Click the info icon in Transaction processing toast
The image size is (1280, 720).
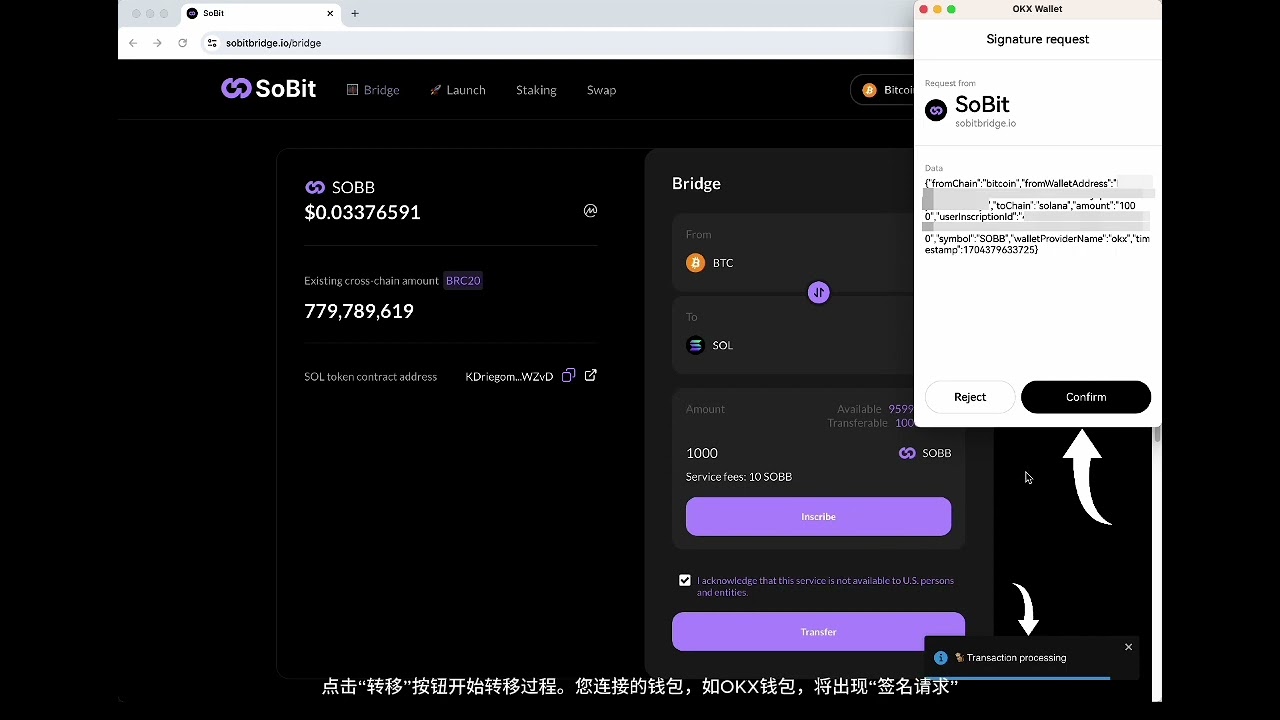pyautogui.click(x=940, y=658)
